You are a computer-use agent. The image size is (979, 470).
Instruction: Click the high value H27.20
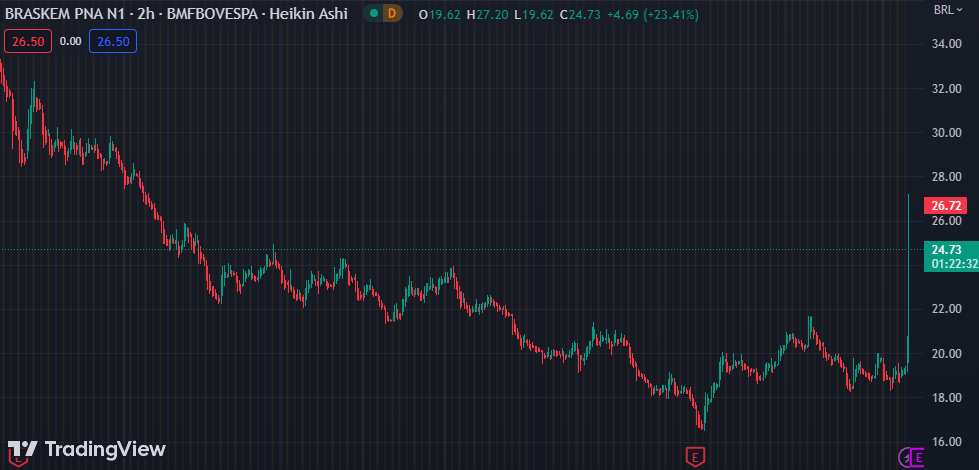pos(488,14)
